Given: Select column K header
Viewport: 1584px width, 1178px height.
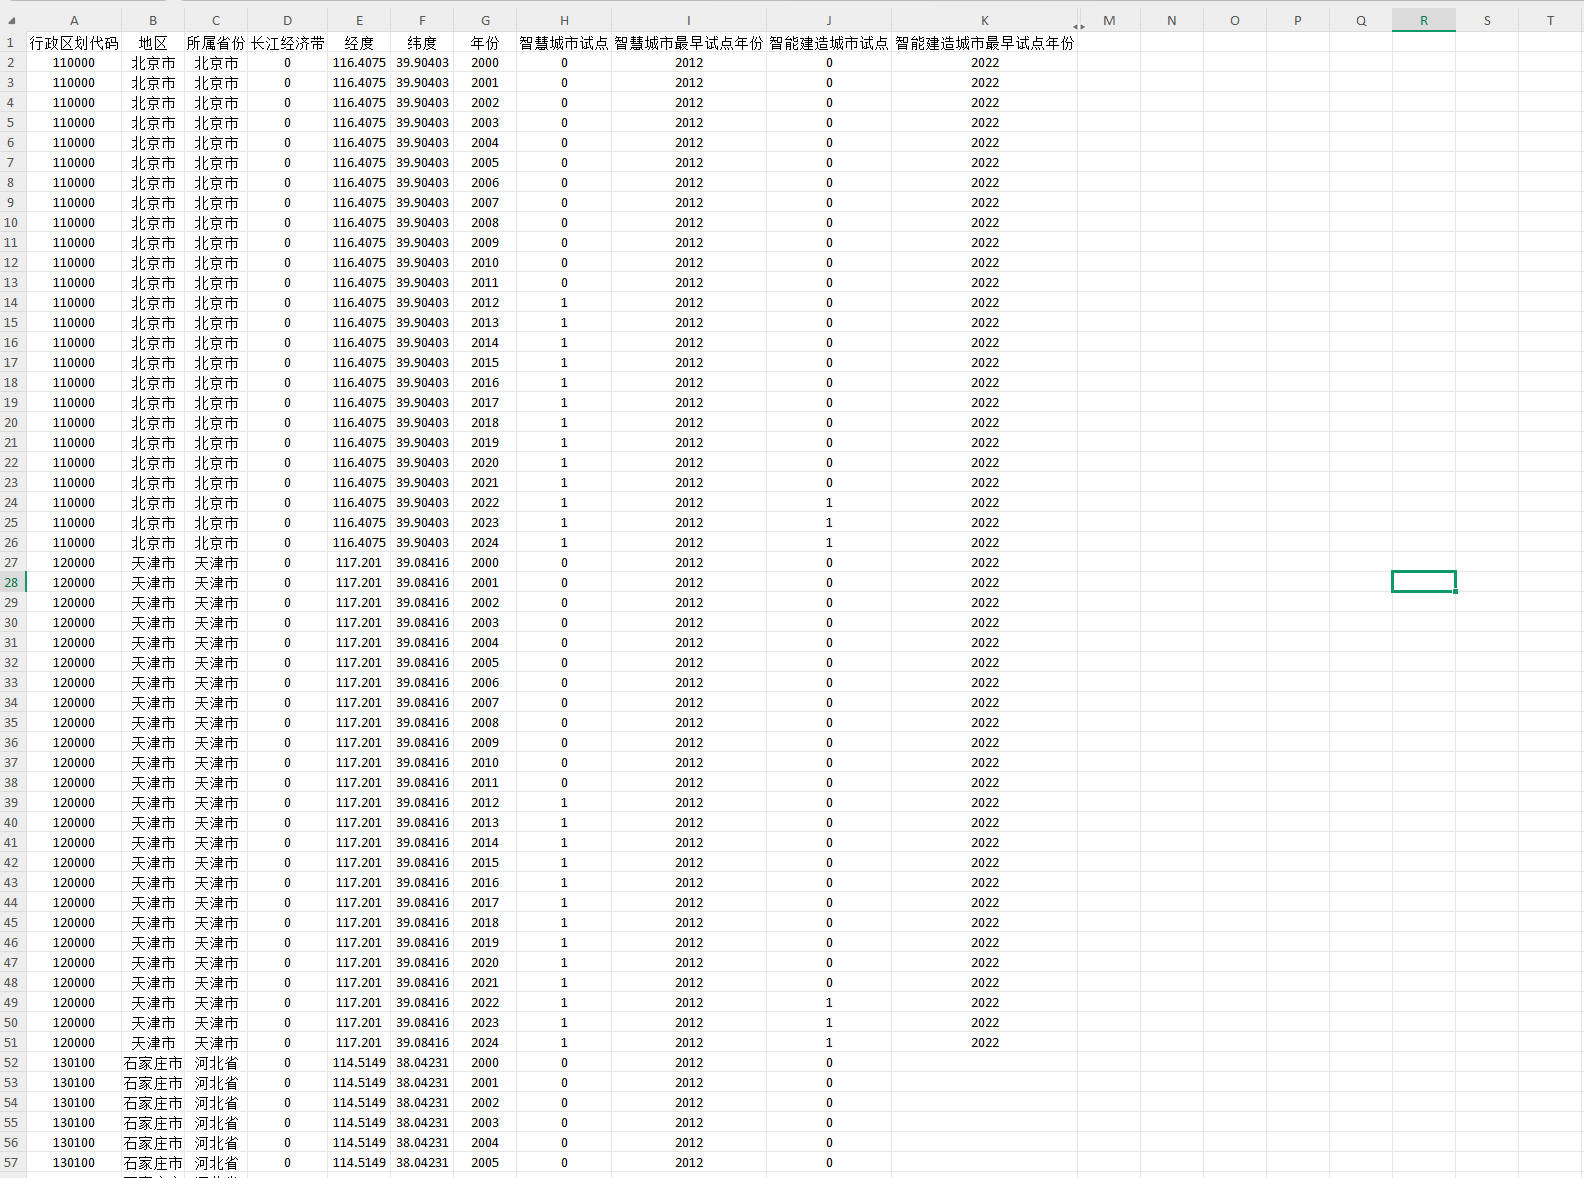Looking at the screenshot, I should [984, 20].
